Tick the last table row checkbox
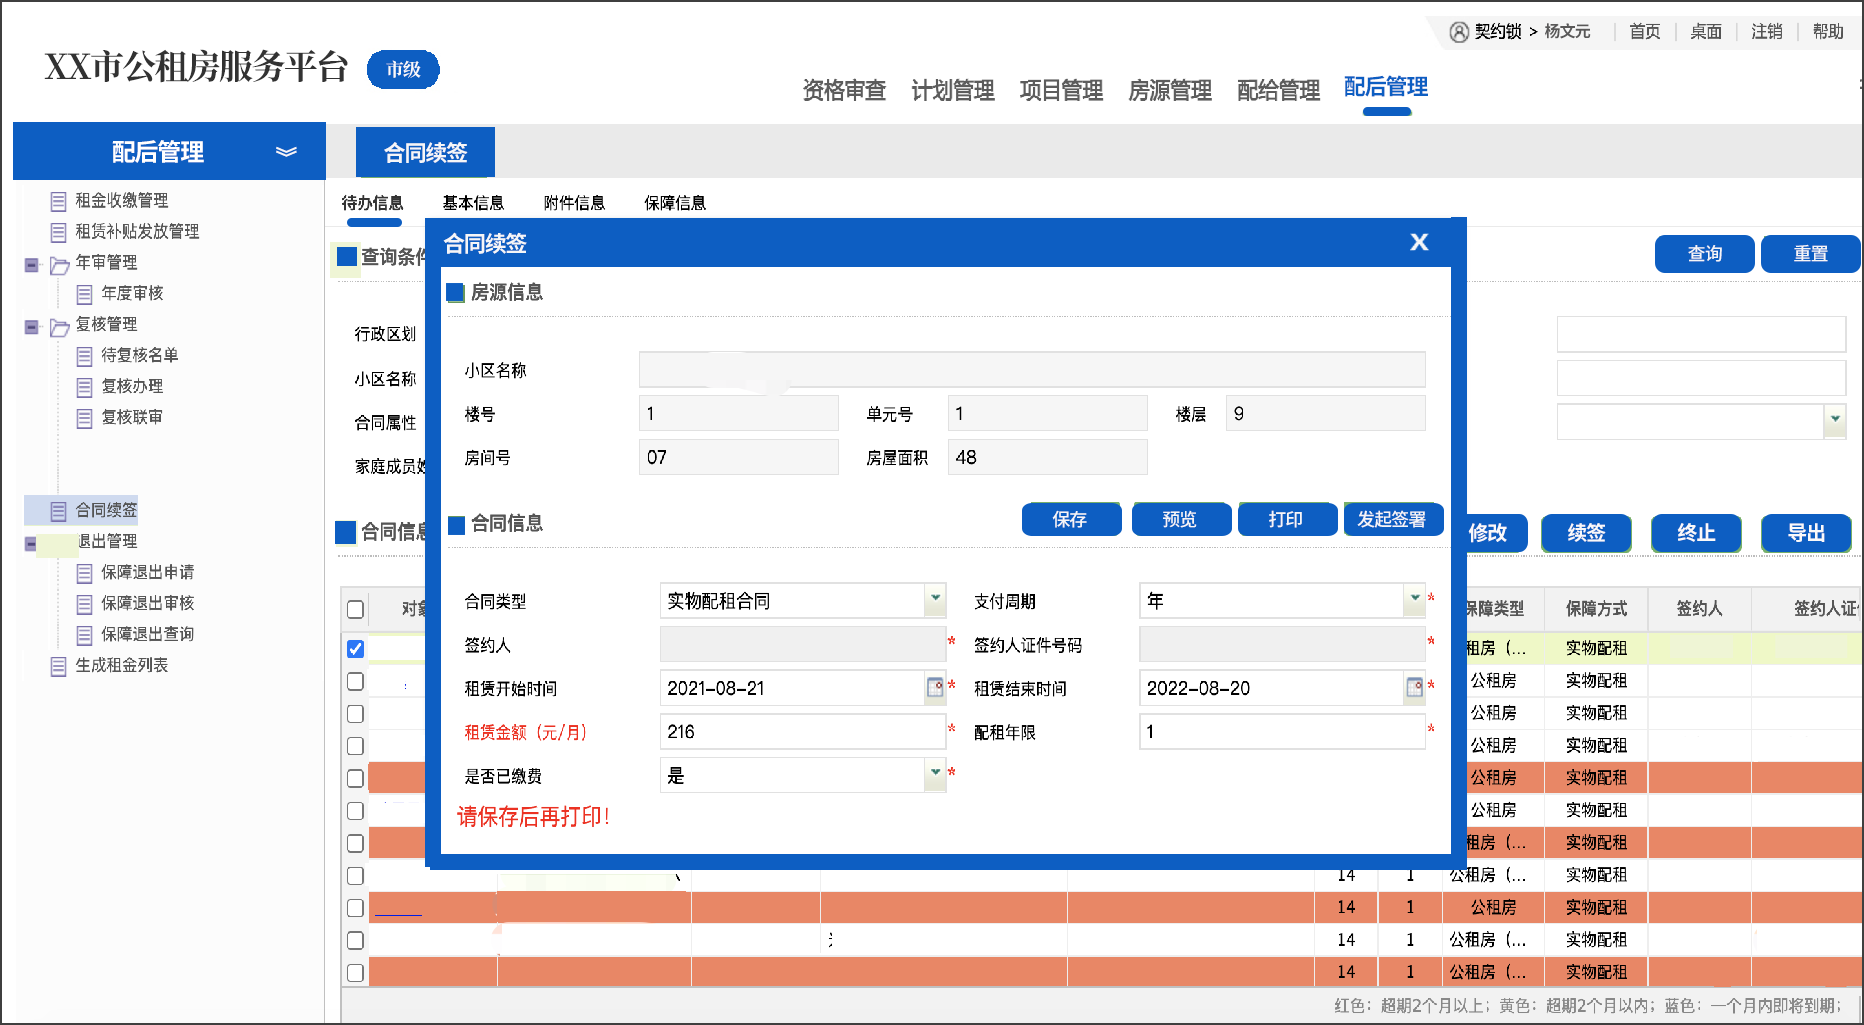 click(x=355, y=972)
